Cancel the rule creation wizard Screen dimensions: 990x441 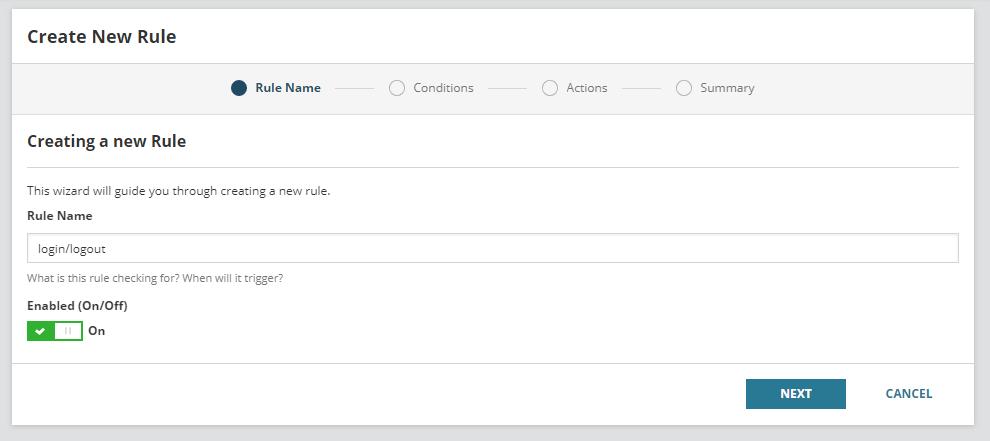pyautogui.click(x=908, y=394)
